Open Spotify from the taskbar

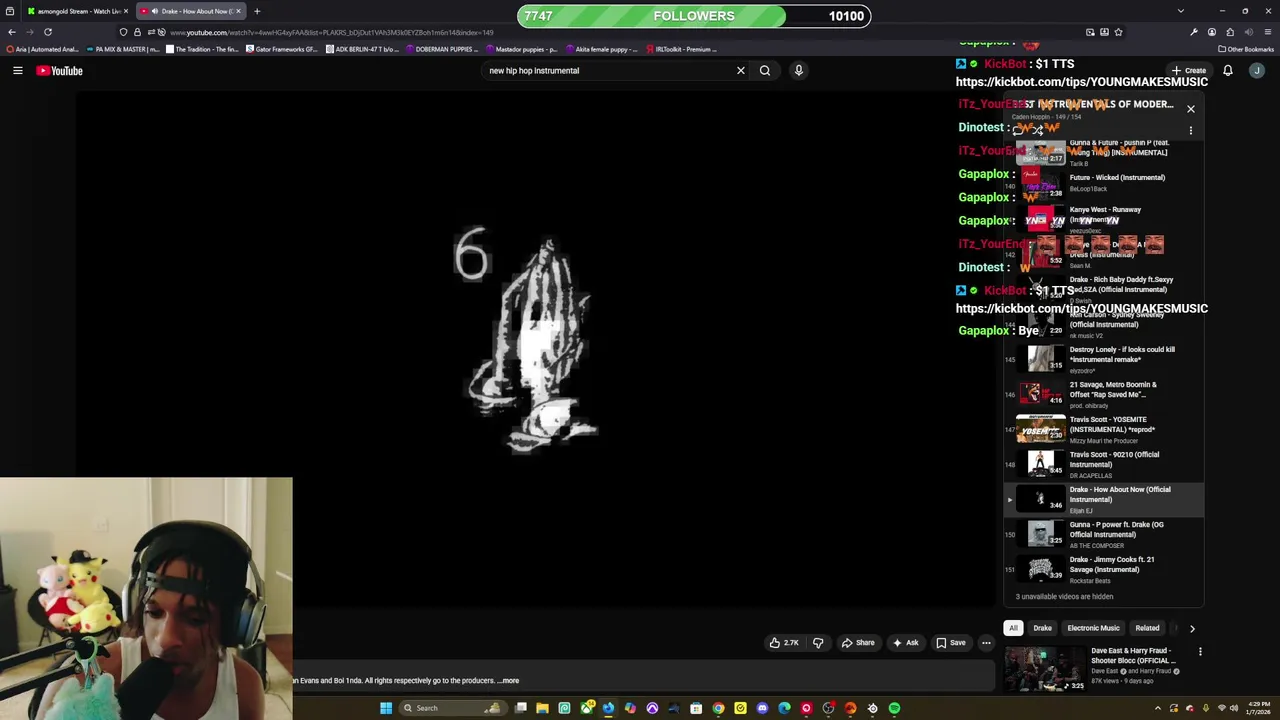894,708
